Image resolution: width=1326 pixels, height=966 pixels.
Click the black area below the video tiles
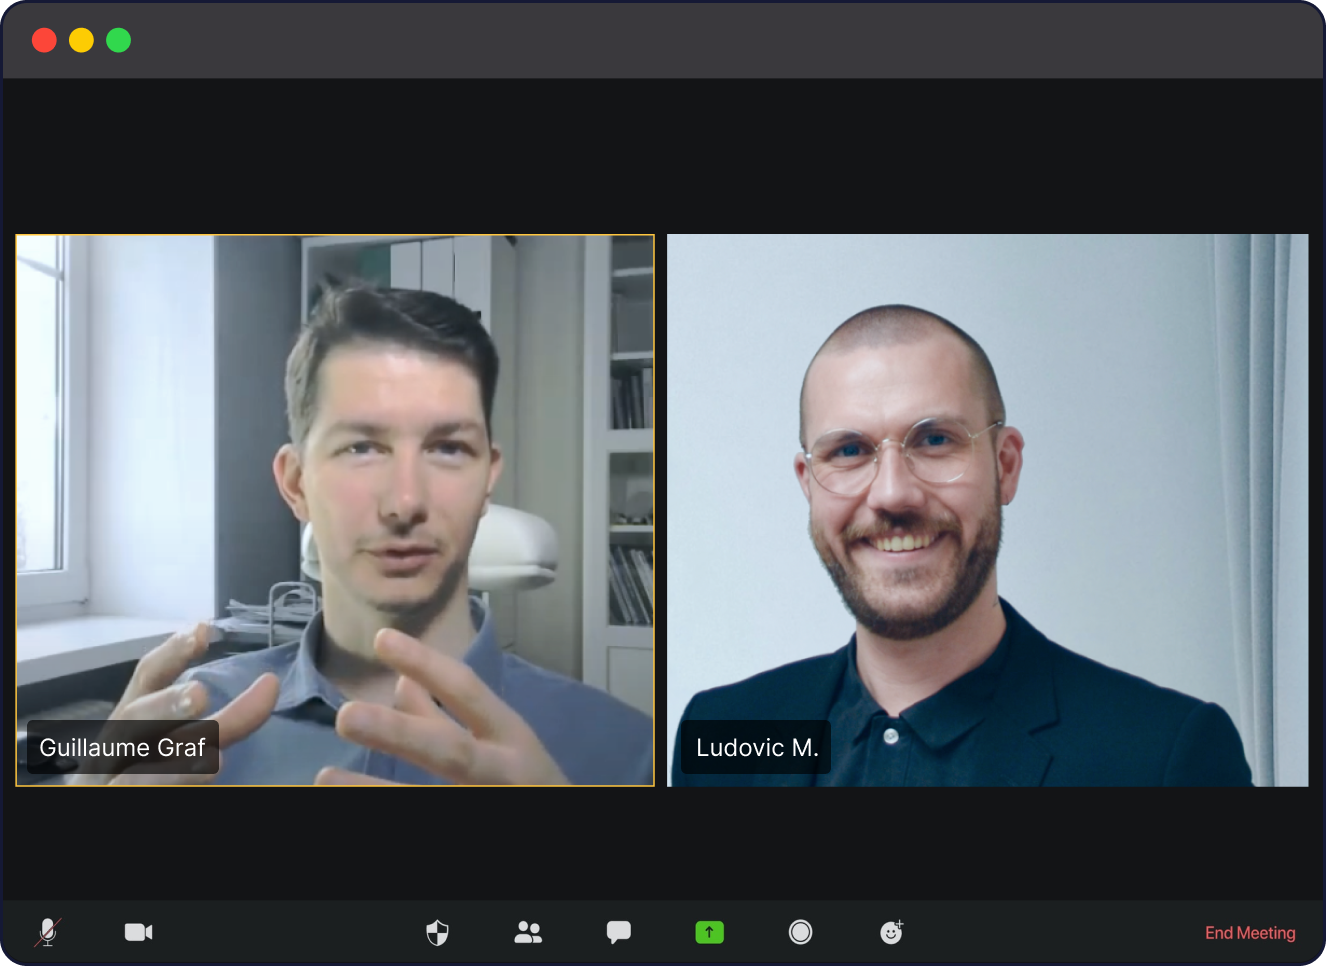click(660, 840)
